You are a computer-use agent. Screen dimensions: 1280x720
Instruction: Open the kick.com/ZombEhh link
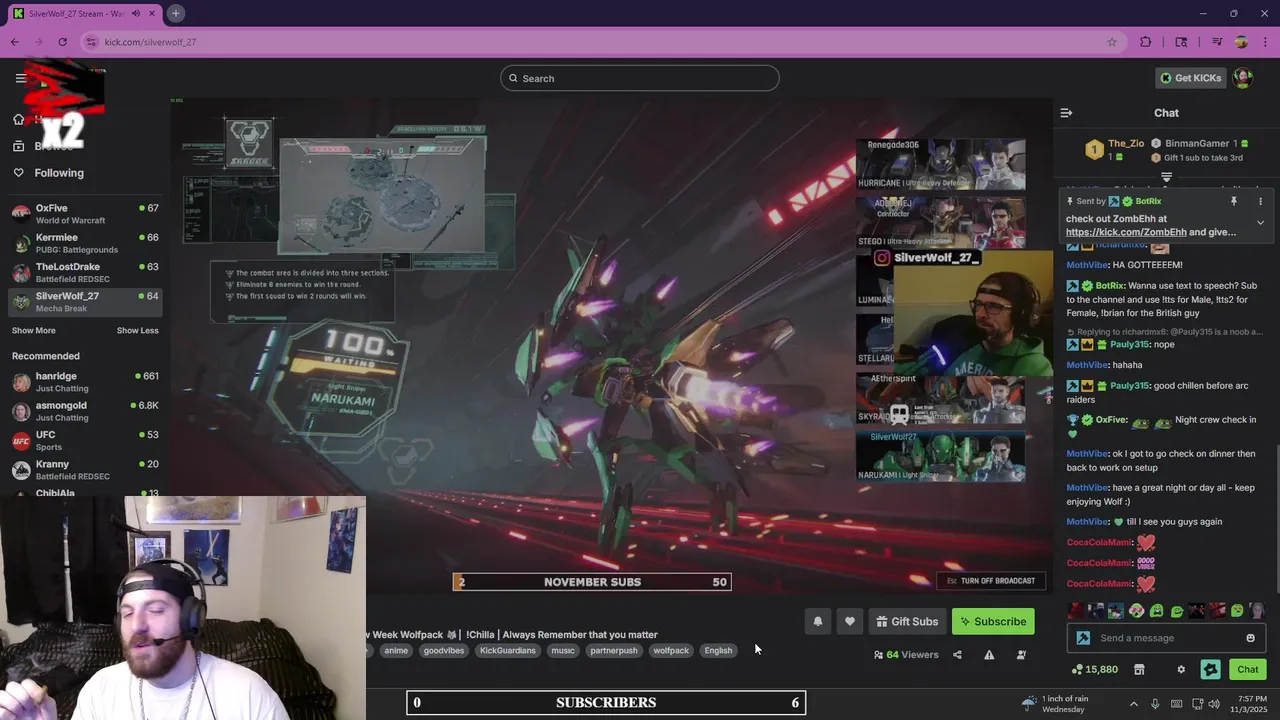[x=1125, y=232]
